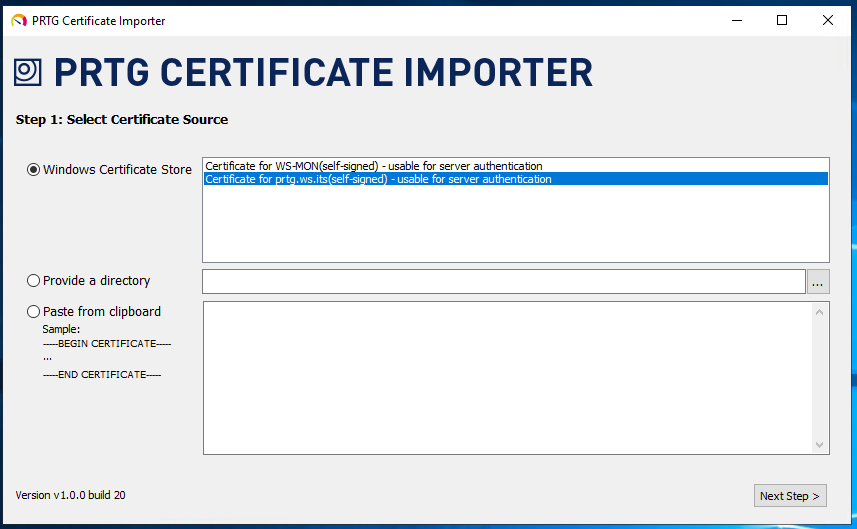Click the scroll down arrow in paste area
The width and height of the screenshot is (857, 529).
coord(819,445)
